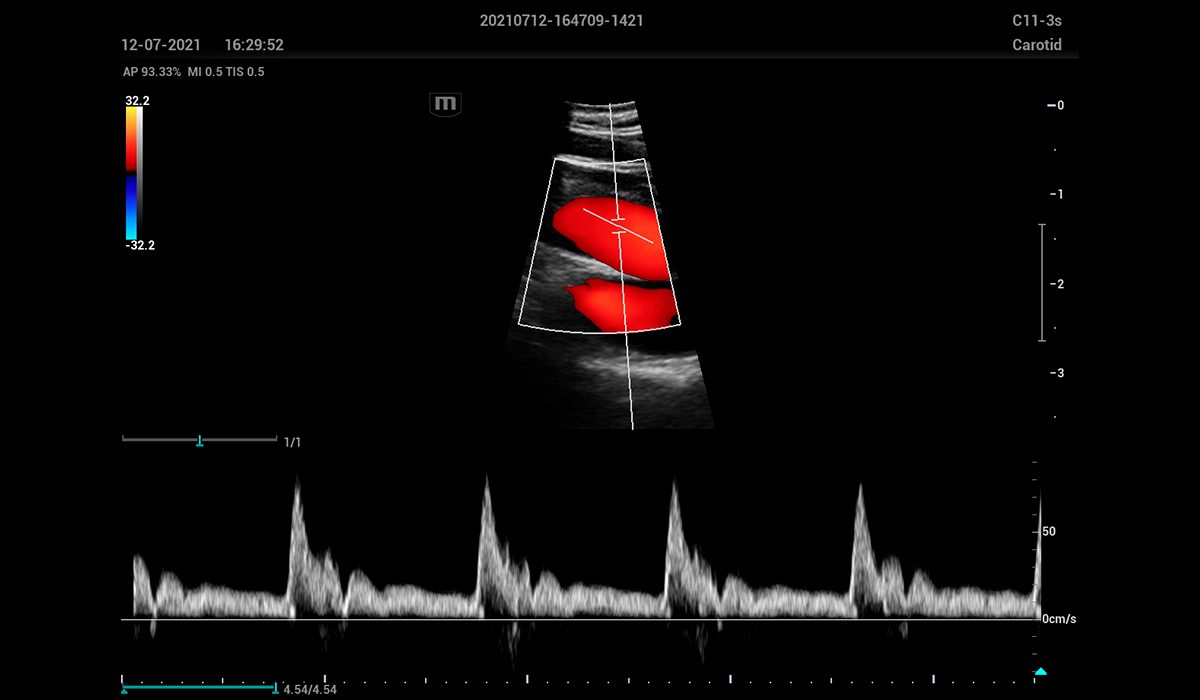Click the depth scale 3 cm marker
Image resolution: width=1200 pixels, height=700 pixels.
[1056, 373]
